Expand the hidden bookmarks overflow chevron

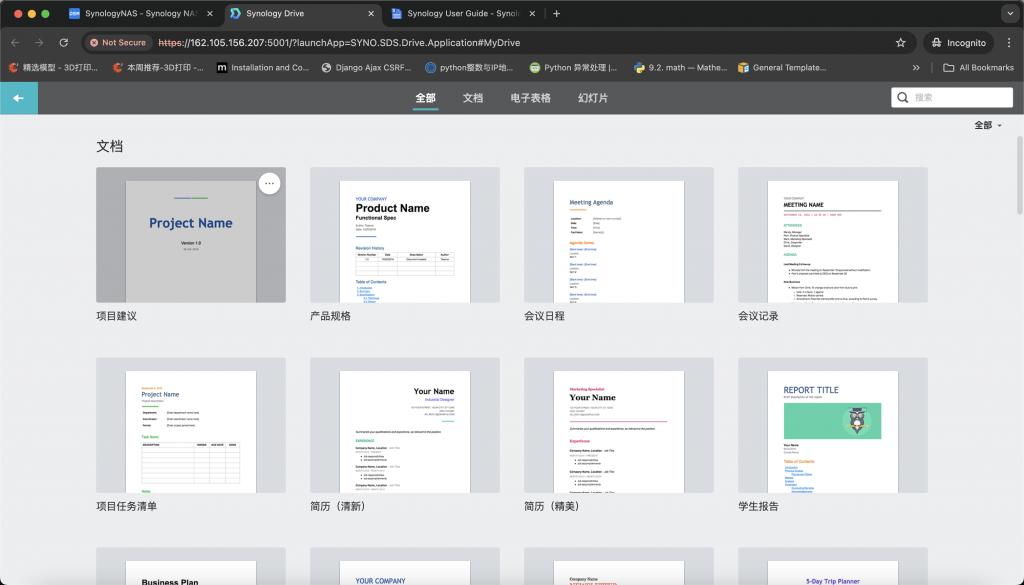coord(916,68)
